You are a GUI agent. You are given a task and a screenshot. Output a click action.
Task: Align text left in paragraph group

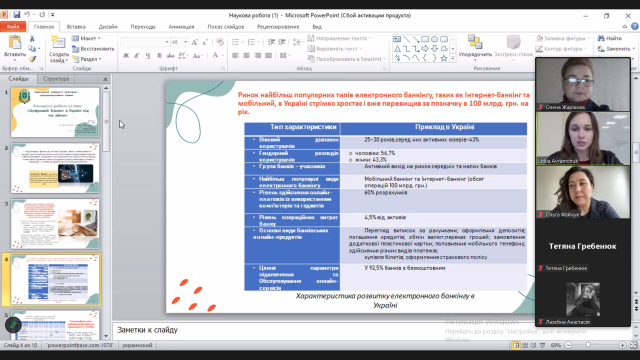[236, 56]
